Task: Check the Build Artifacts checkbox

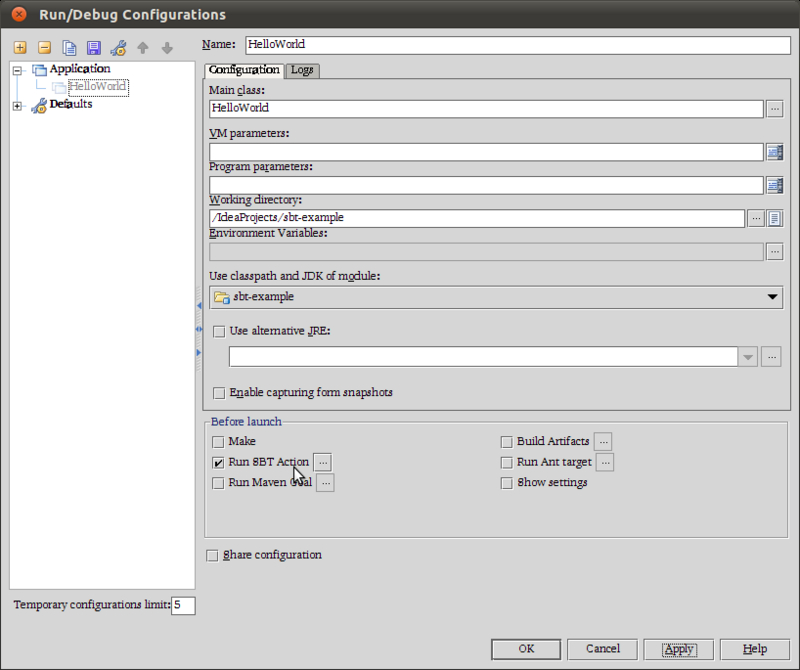Action: 506,442
